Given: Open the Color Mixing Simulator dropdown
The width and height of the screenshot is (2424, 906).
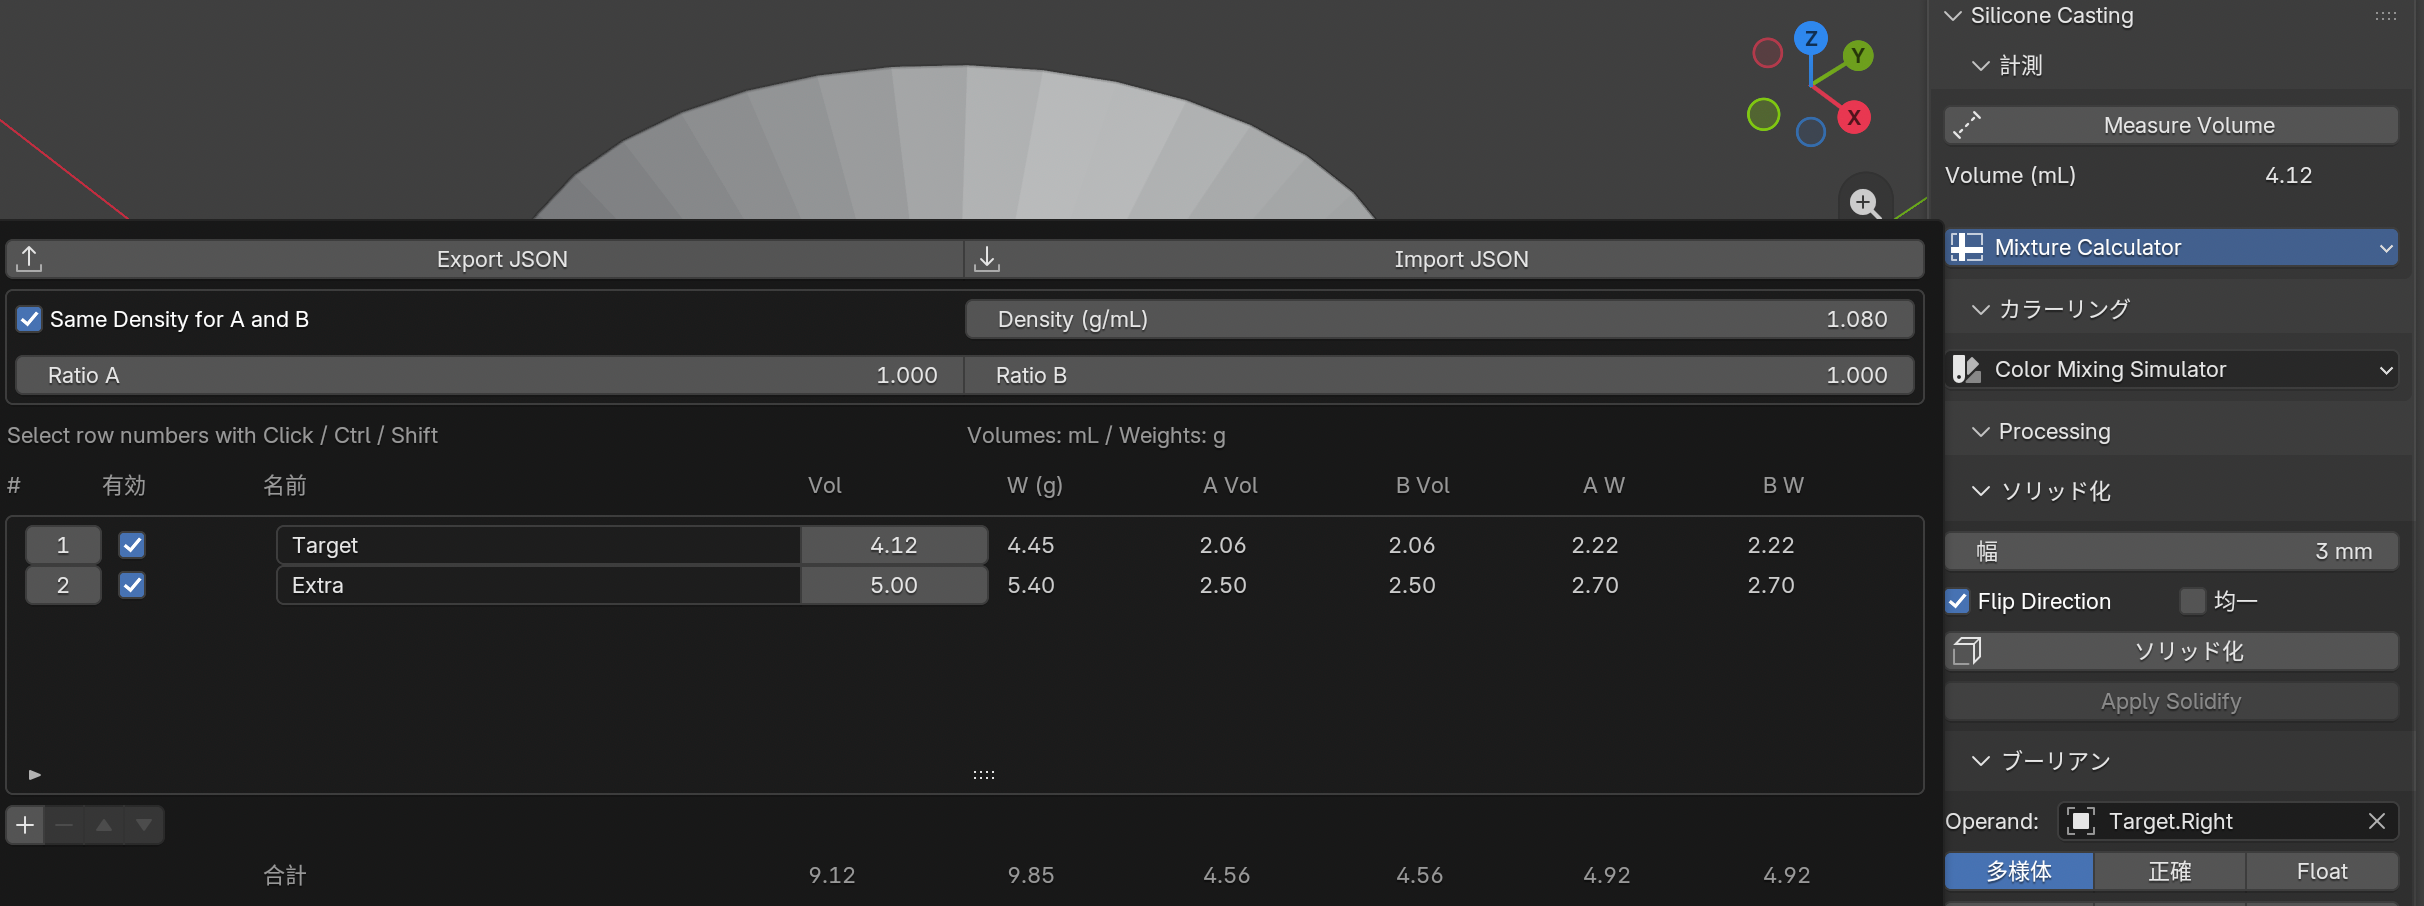Looking at the screenshot, I should [x=2172, y=369].
